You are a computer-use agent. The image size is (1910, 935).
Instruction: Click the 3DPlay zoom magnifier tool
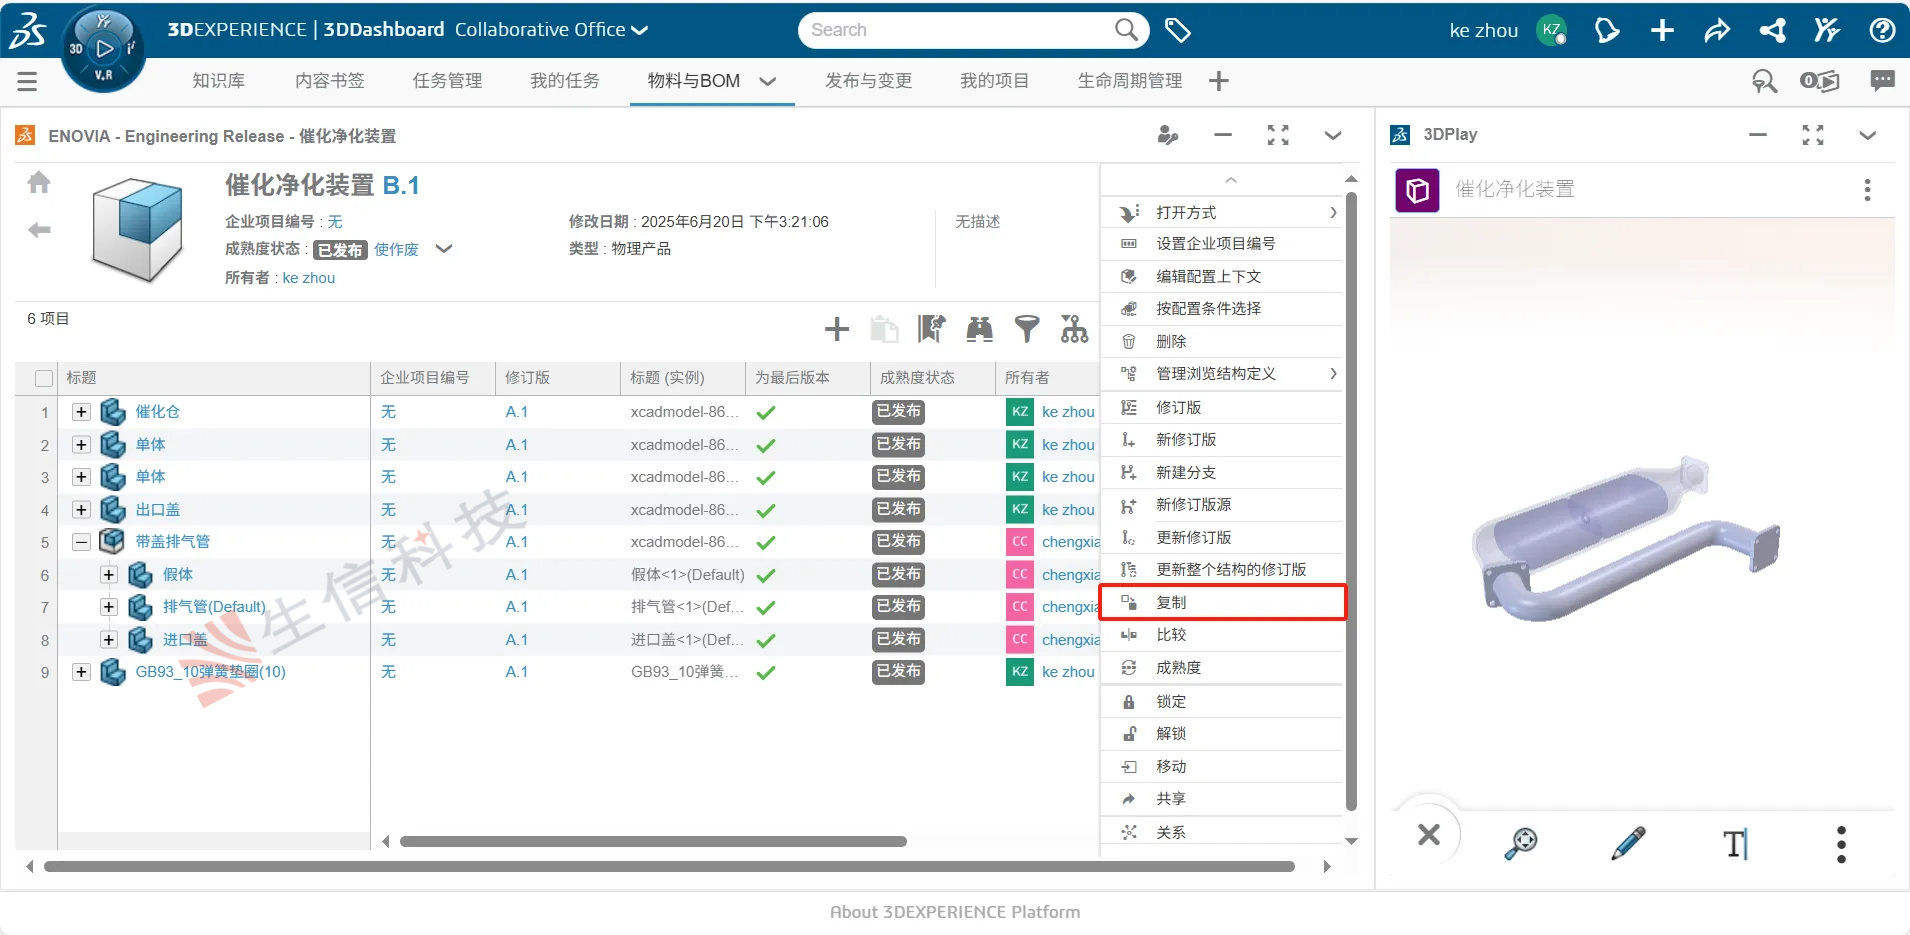[x=1521, y=843]
